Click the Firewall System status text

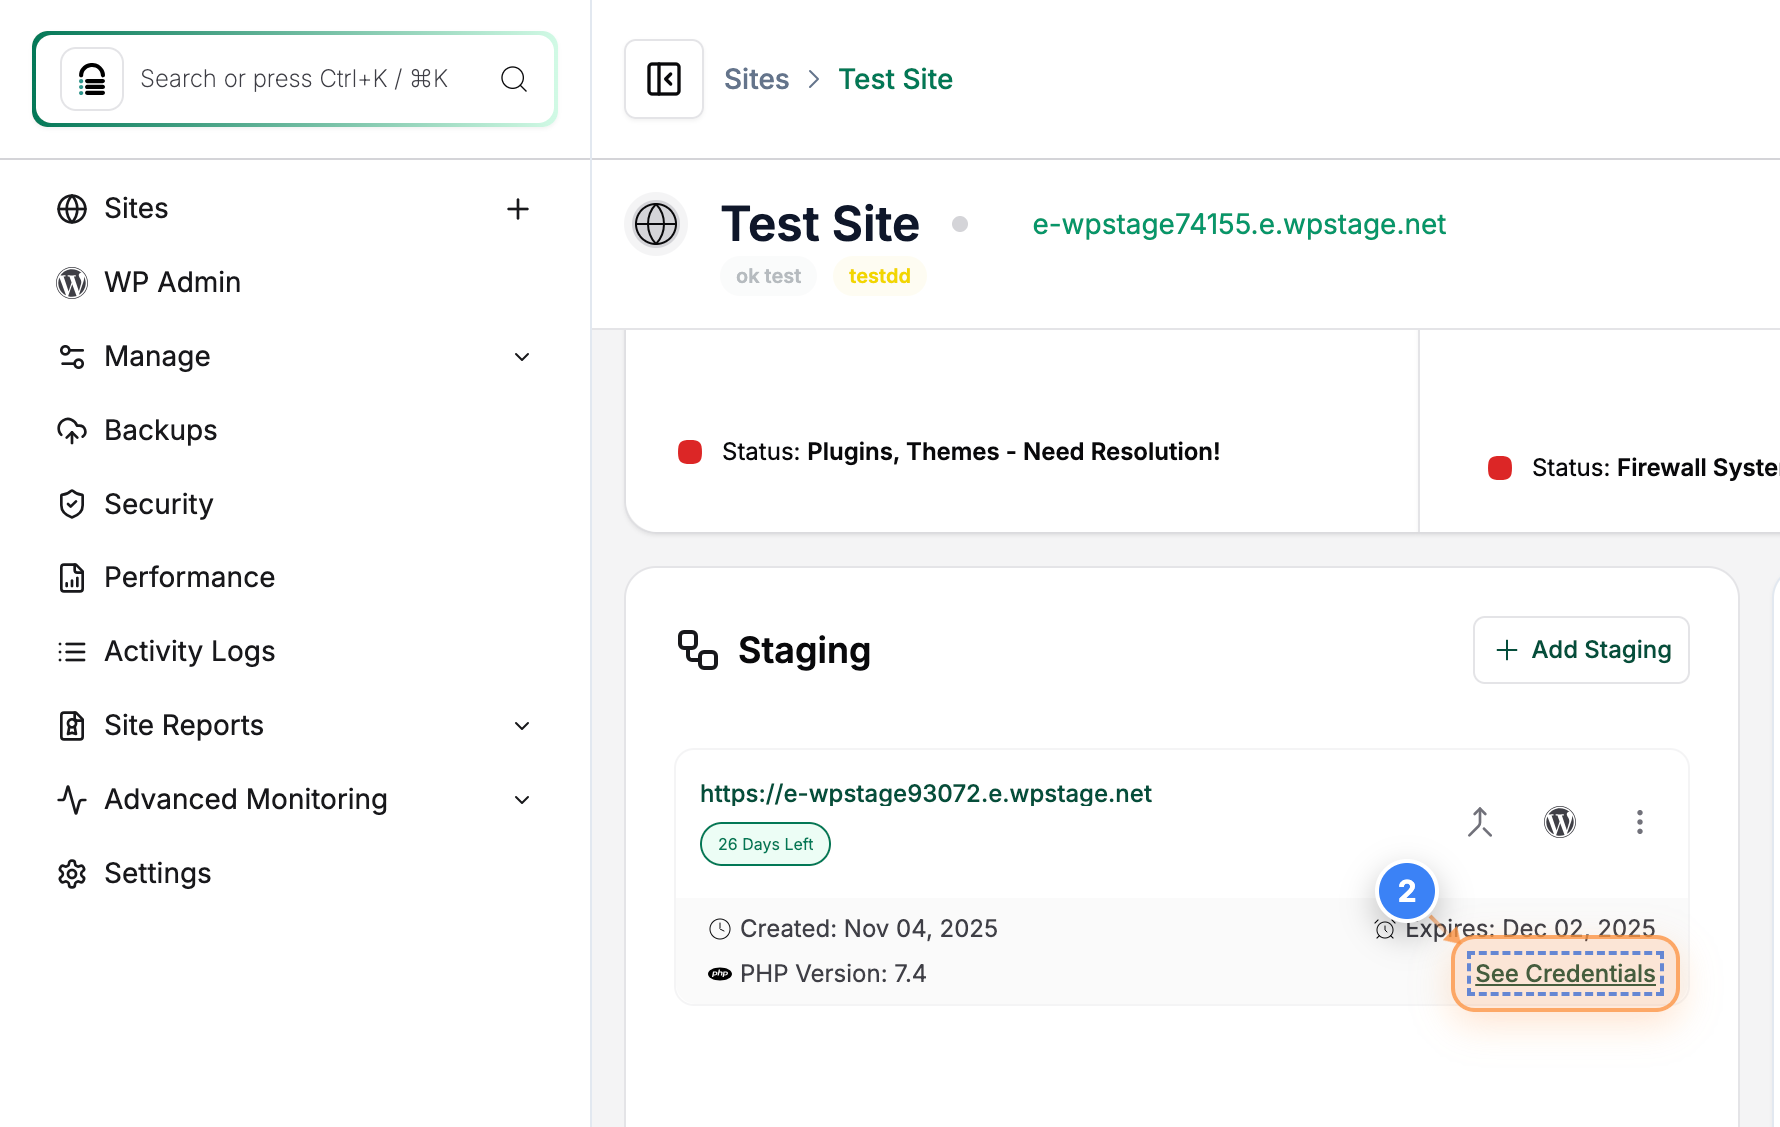tap(1656, 468)
